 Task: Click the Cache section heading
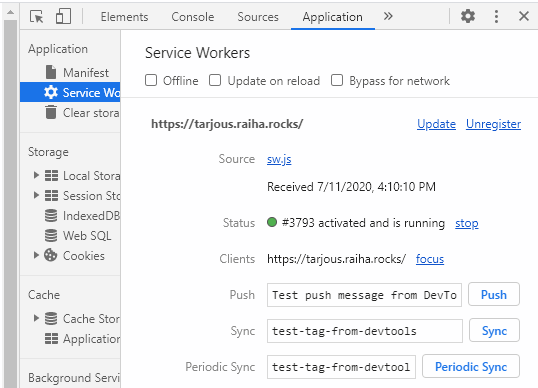click(44, 295)
